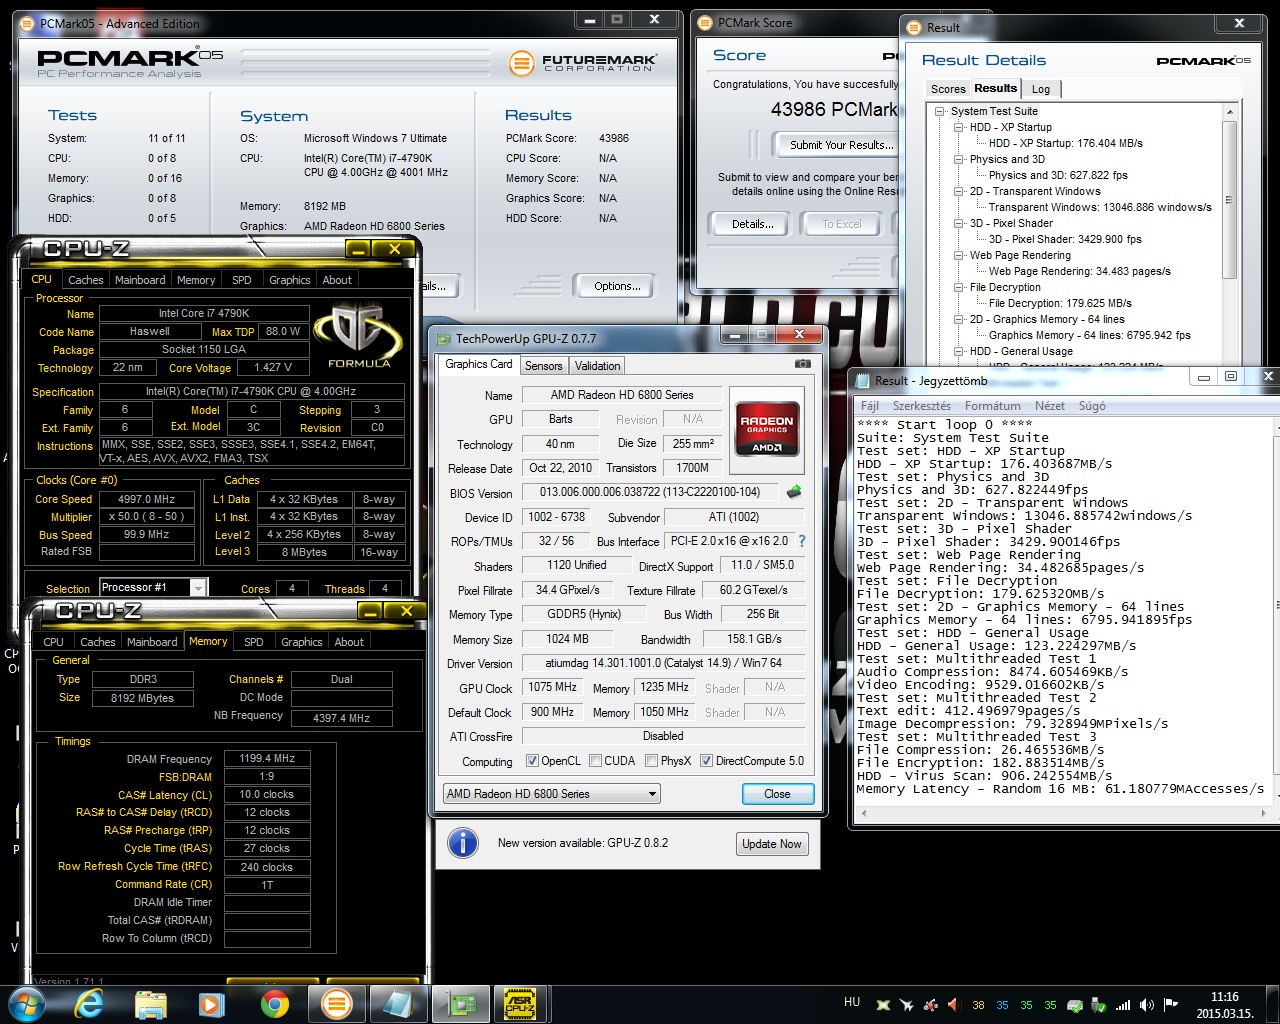The width and height of the screenshot is (1280, 1024).
Task: Collapse the 3D - Pixel Shader node
Action: point(958,223)
